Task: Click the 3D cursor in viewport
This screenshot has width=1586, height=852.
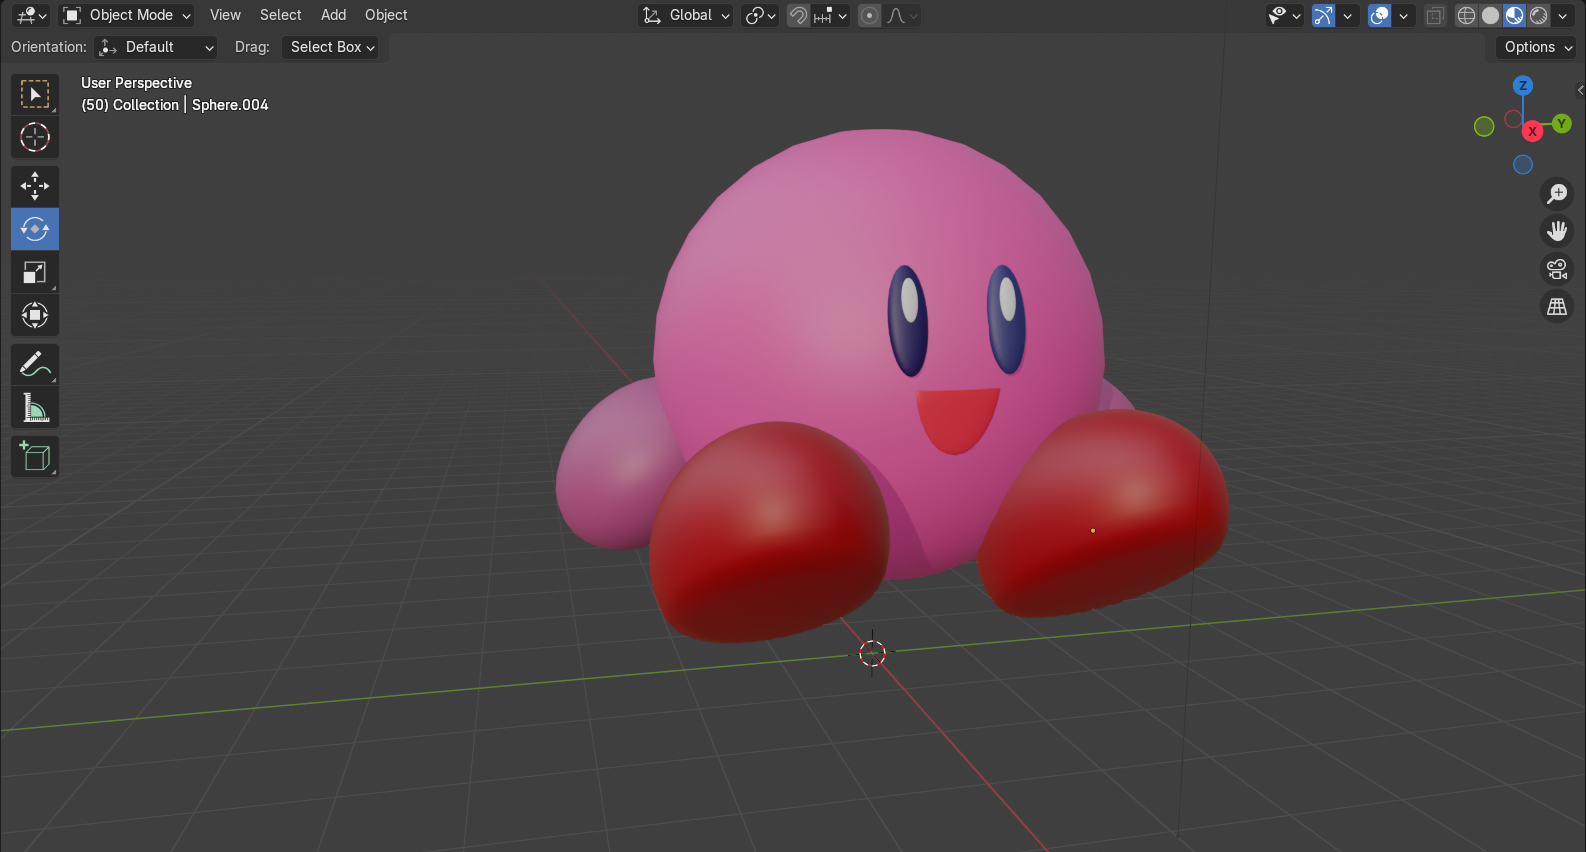Action: 872,653
